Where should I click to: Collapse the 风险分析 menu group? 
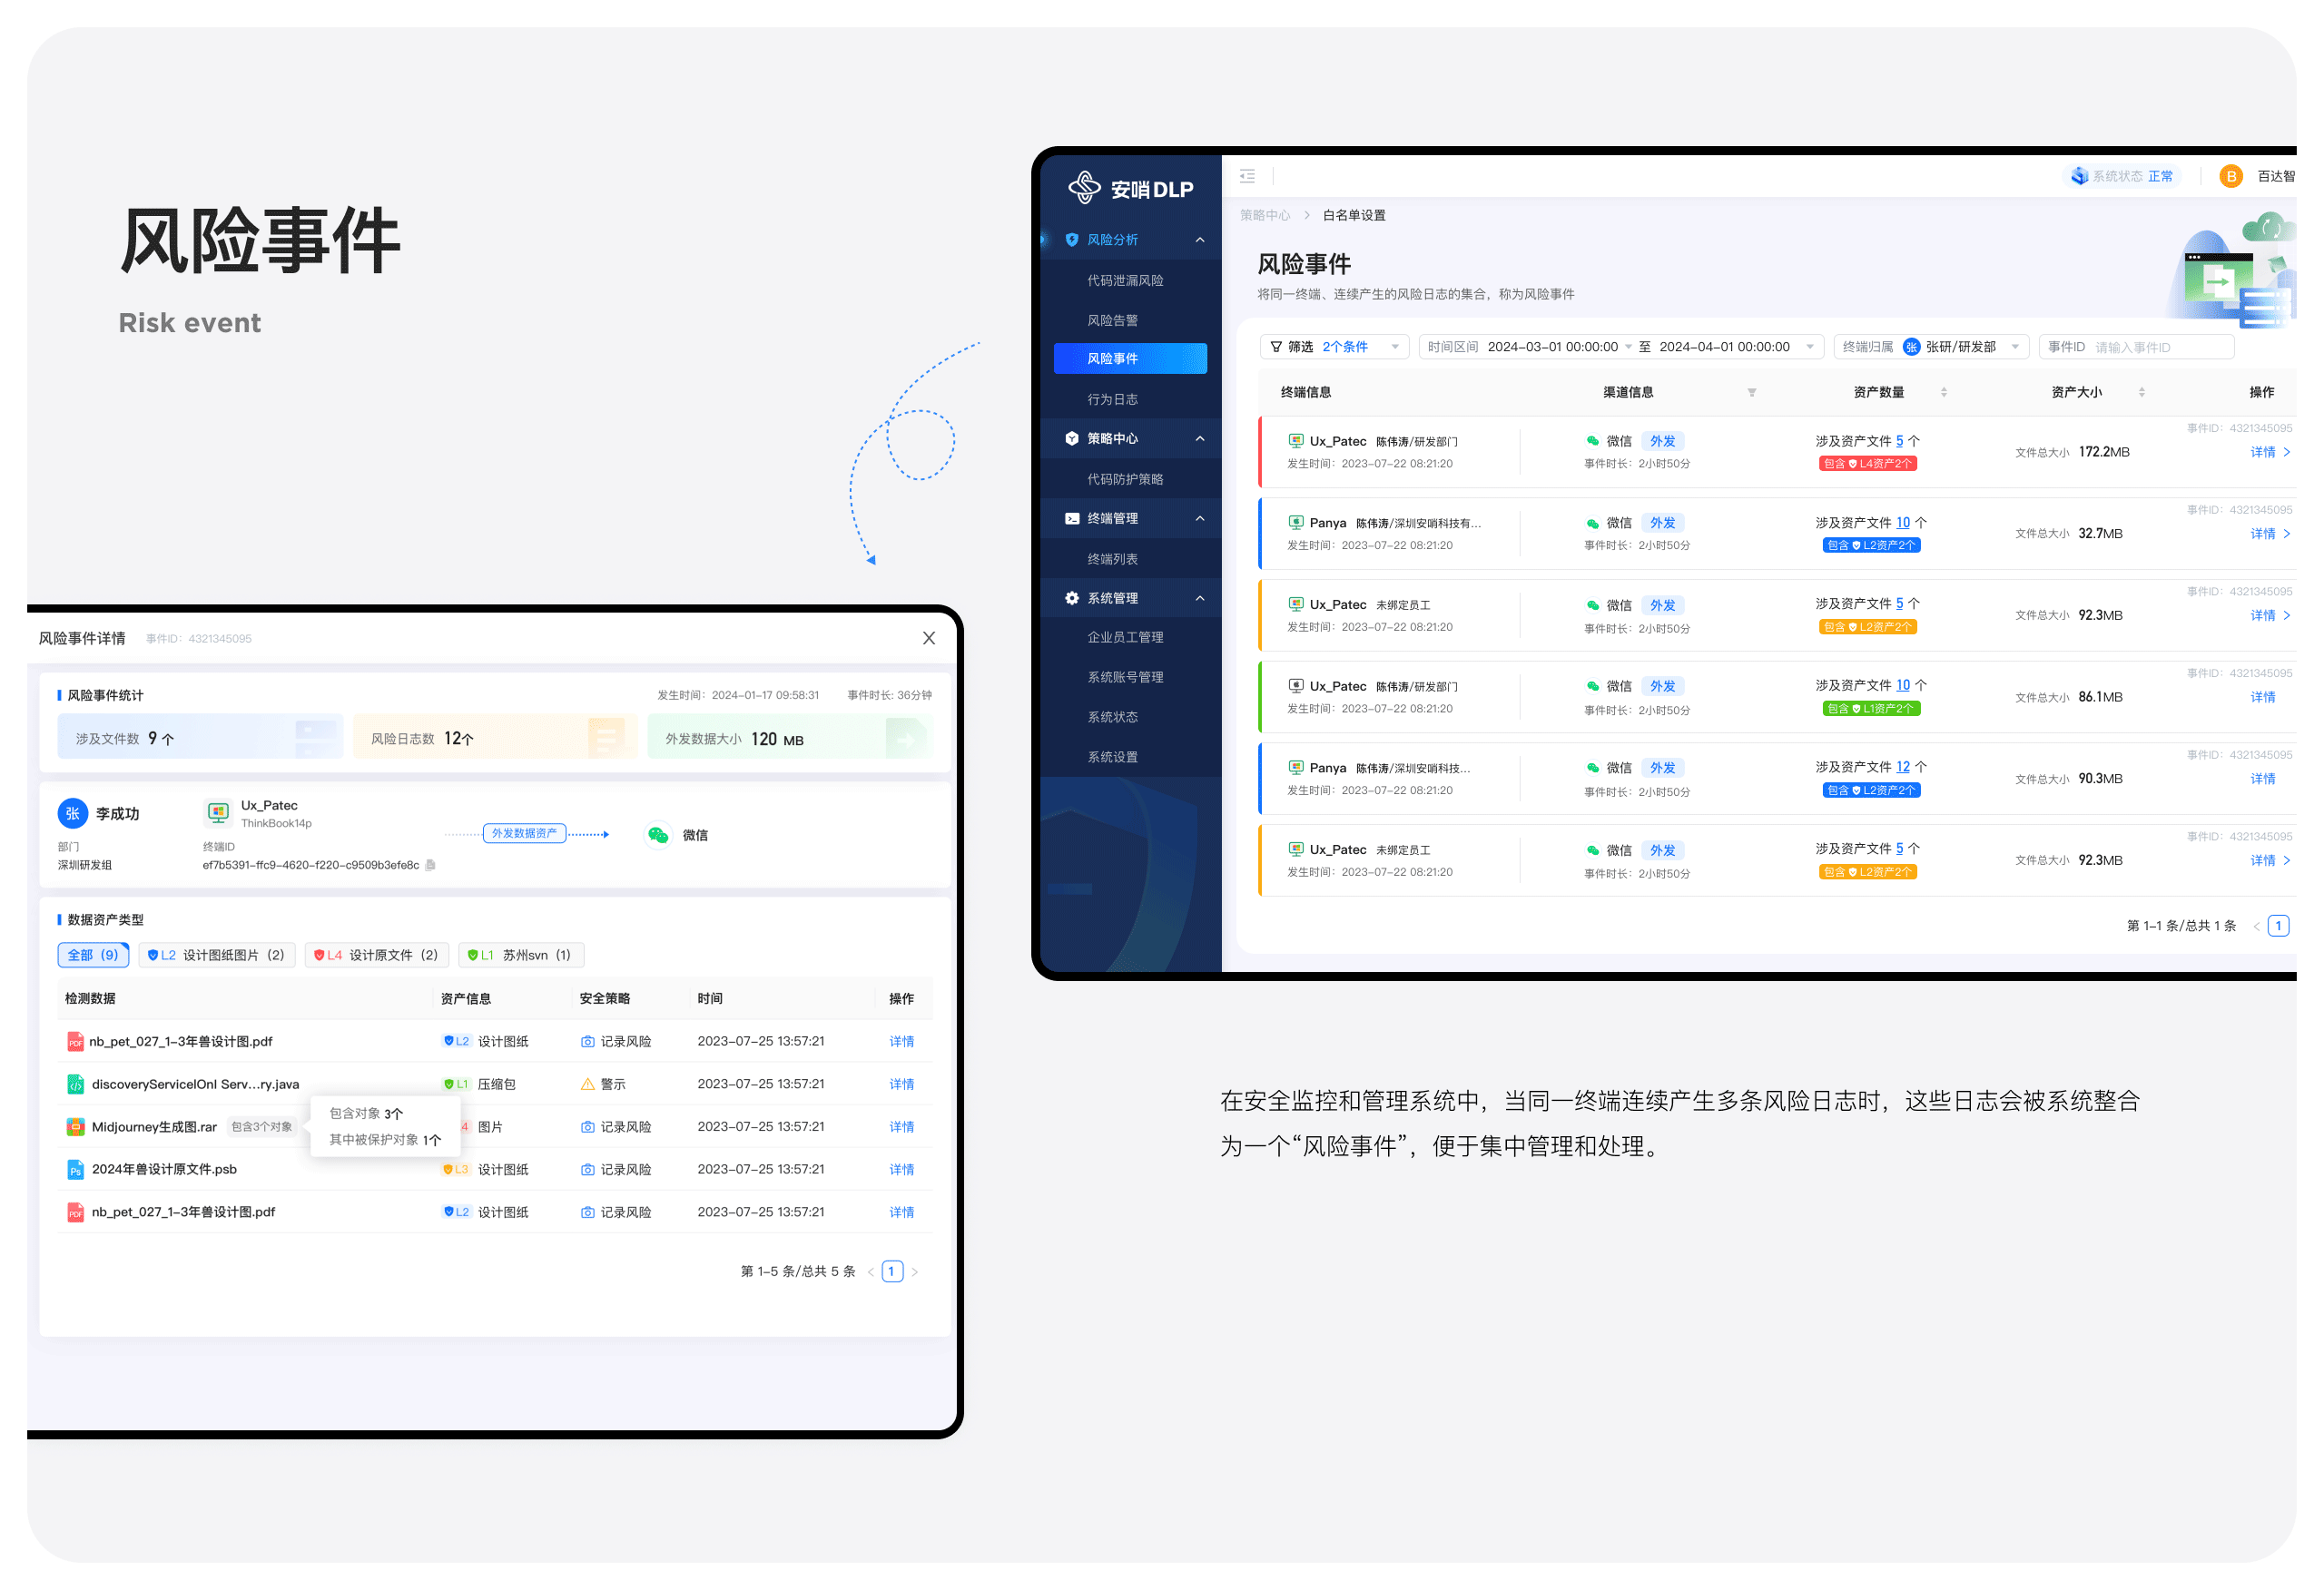pos(1199,240)
